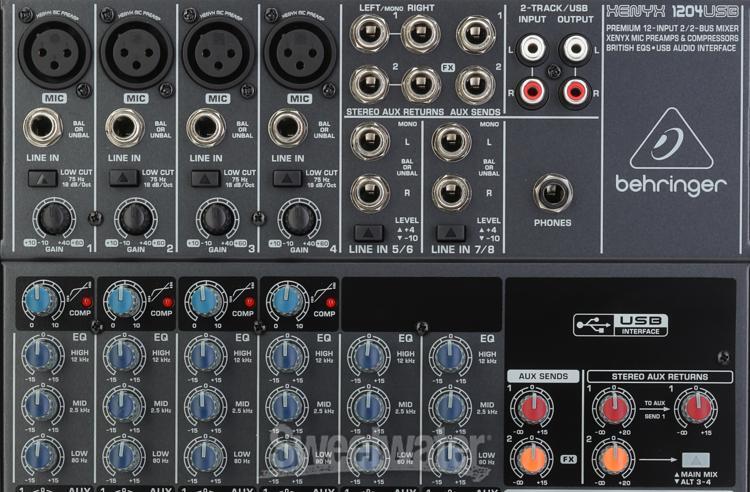Click channel 4 LINE IN jack
The height and width of the screenshot is (492, 750).
click(288, 128)
